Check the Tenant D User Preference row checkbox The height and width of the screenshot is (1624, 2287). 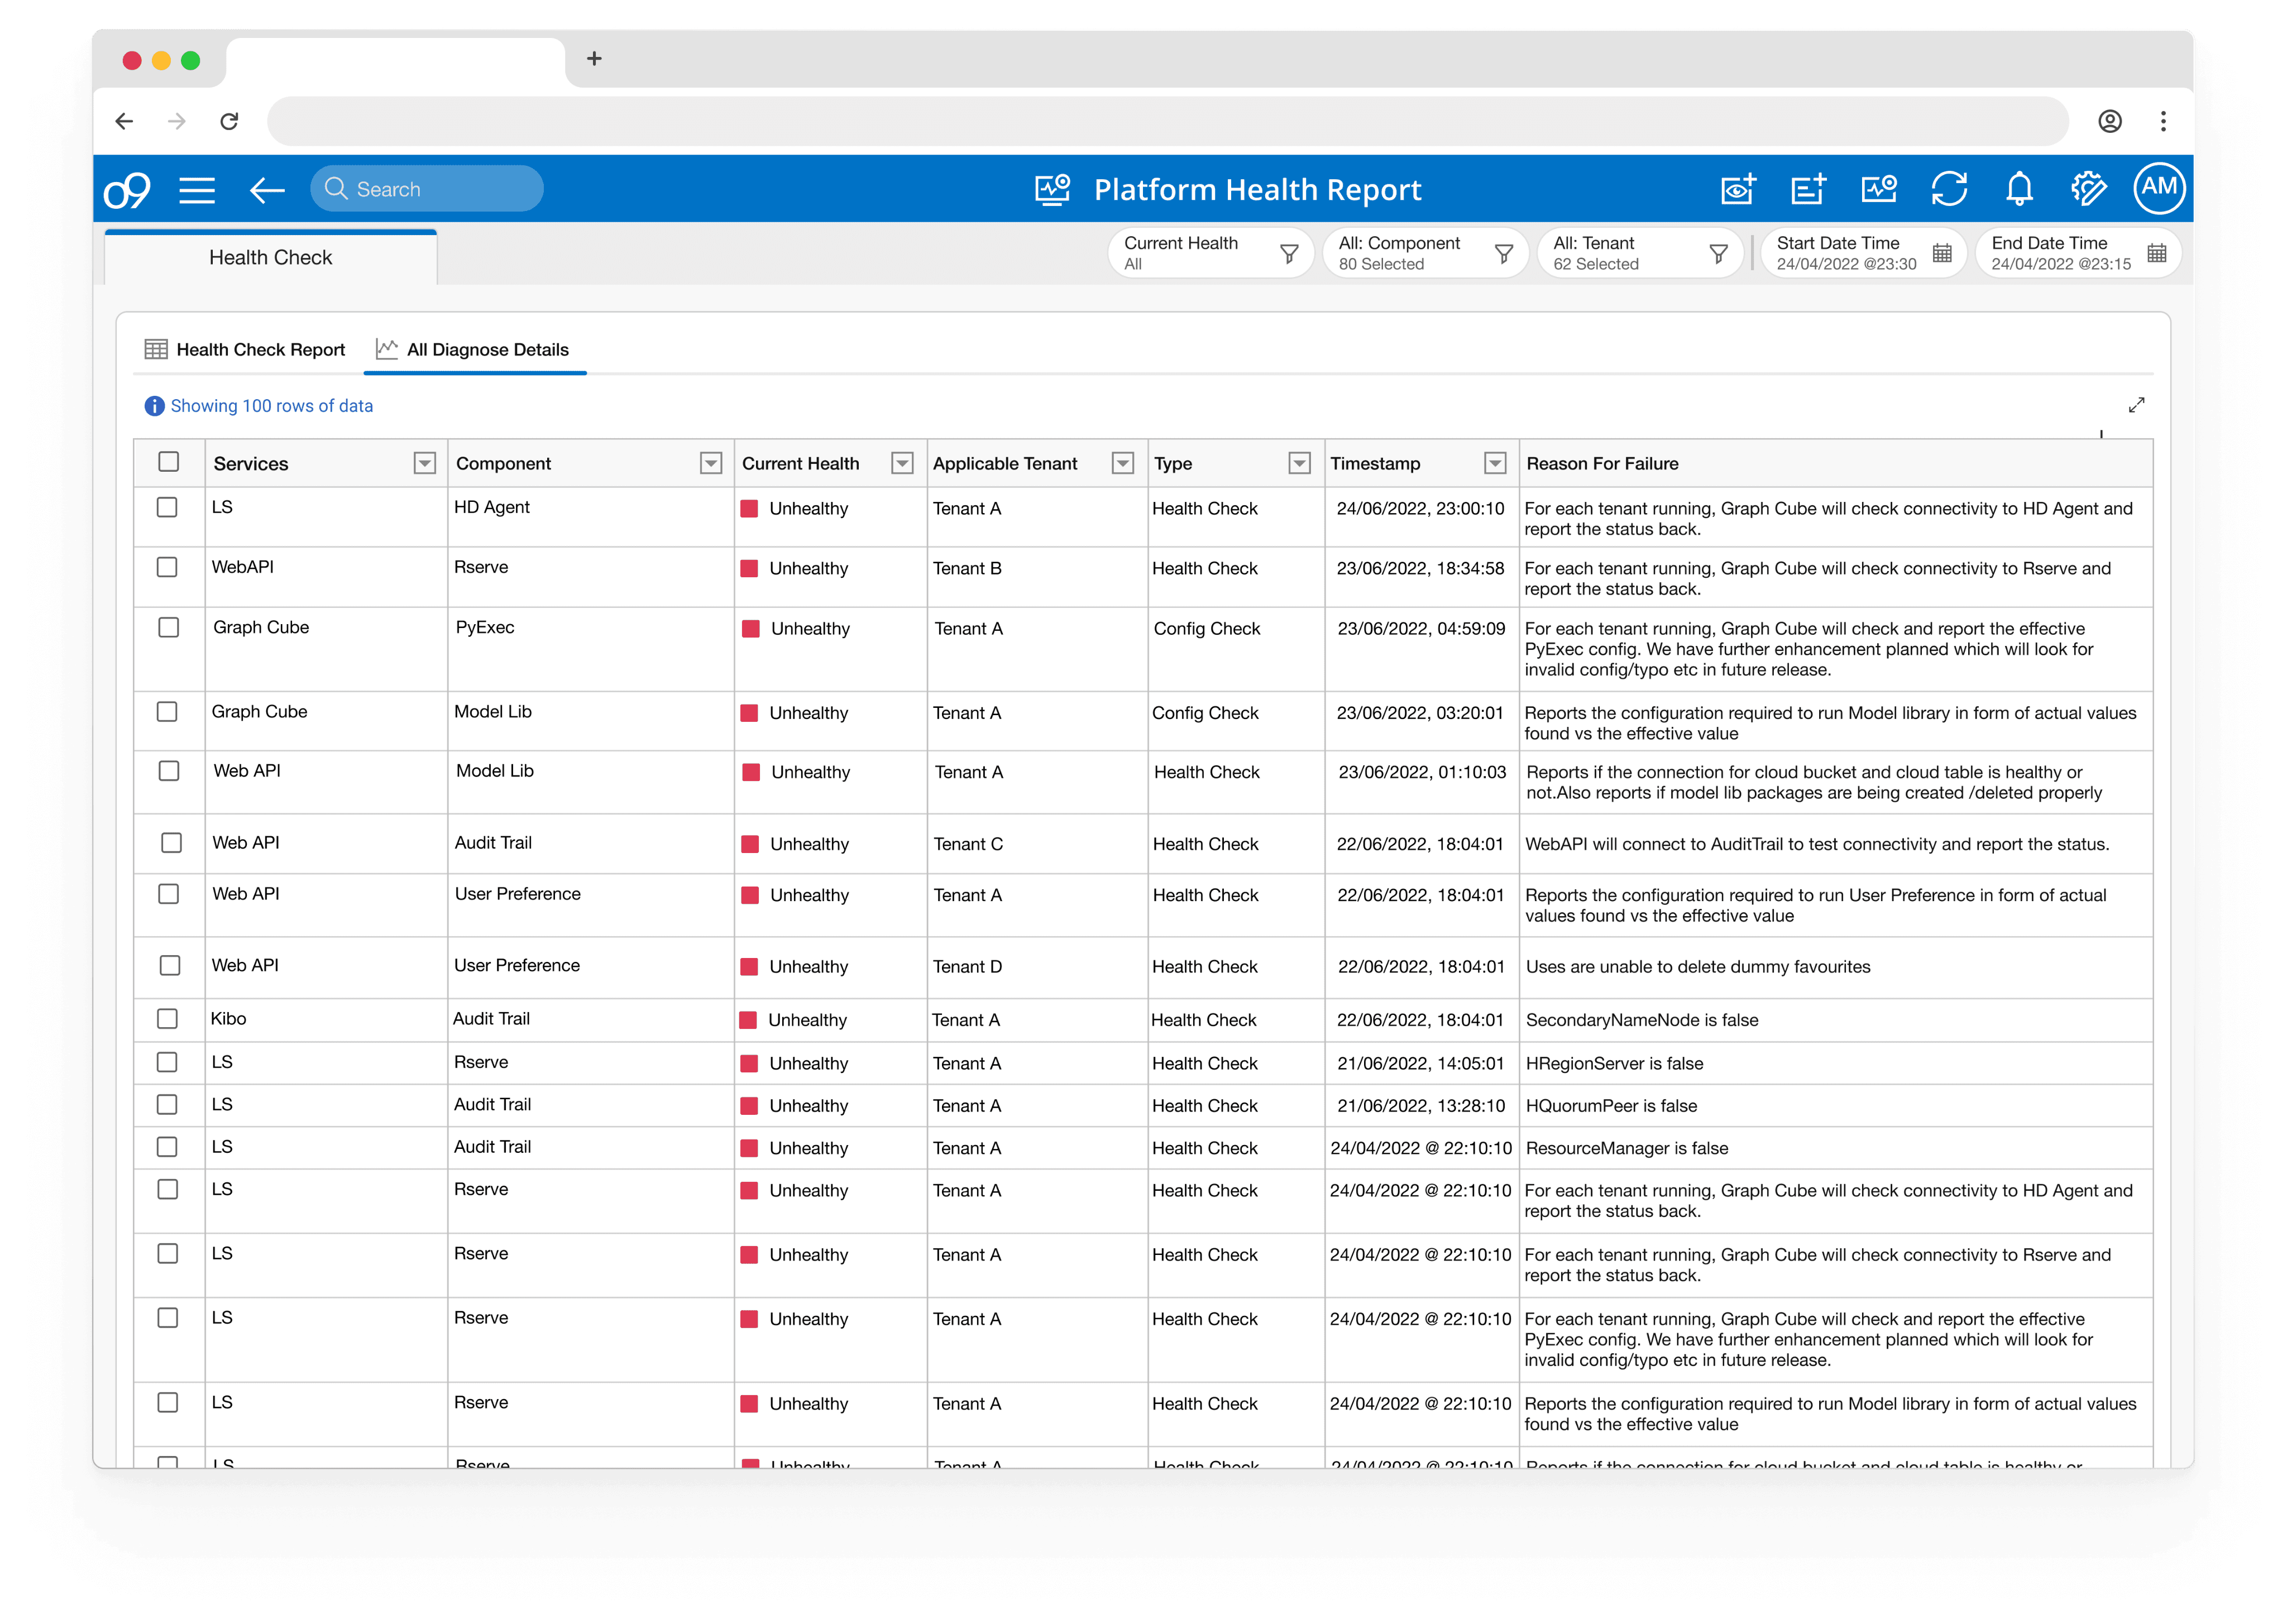click(170, 966)
